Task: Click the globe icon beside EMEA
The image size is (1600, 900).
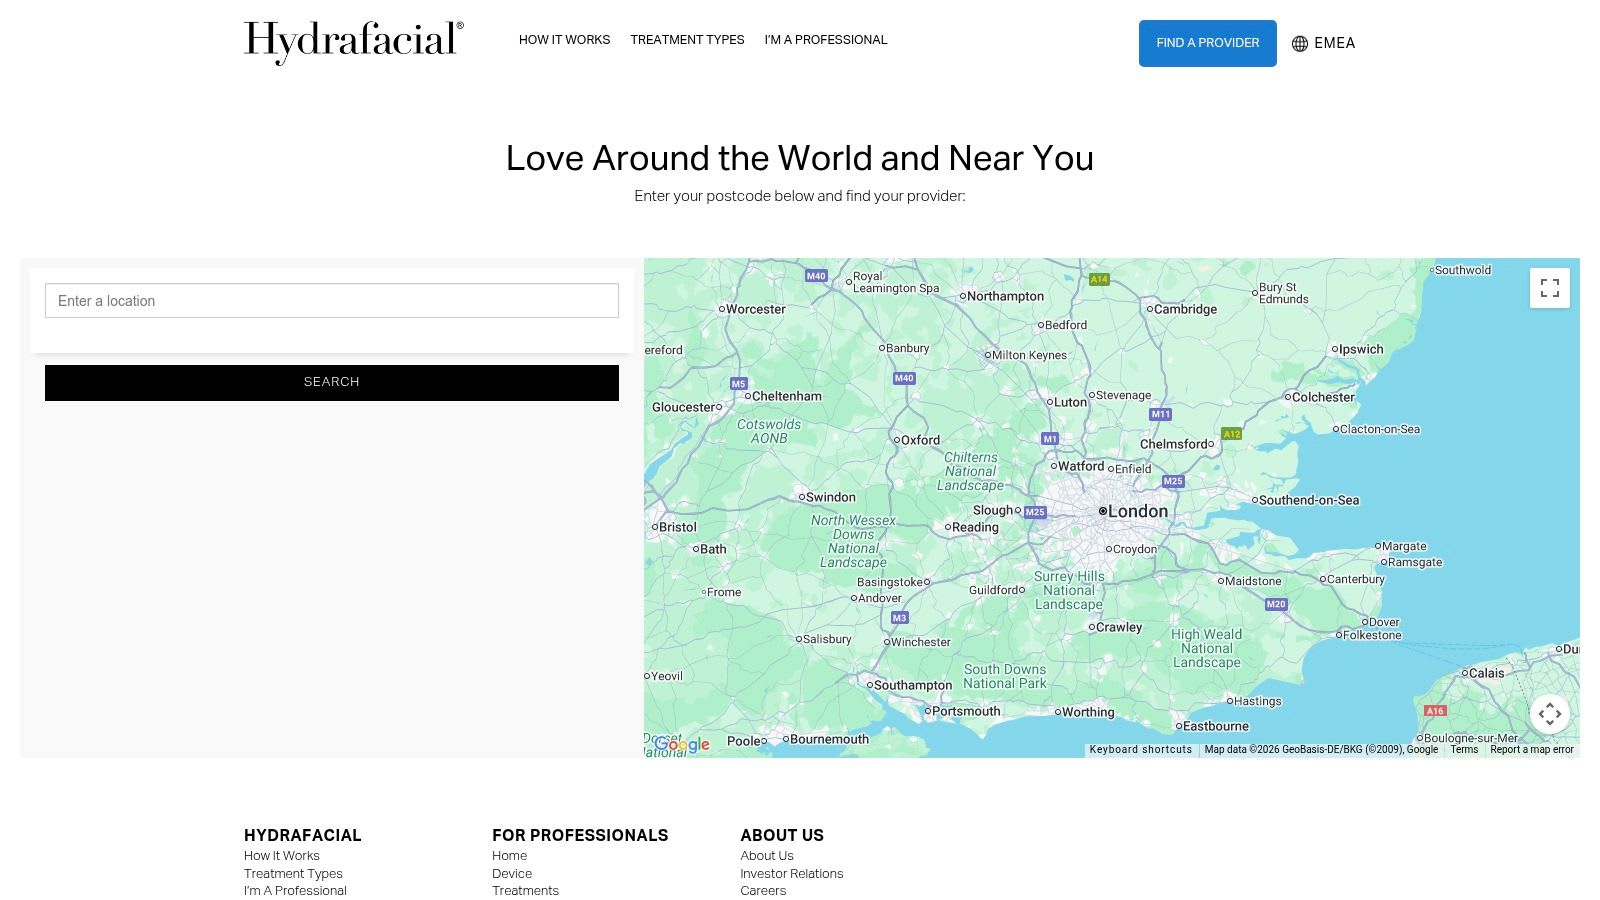Action: (1300, 44)
